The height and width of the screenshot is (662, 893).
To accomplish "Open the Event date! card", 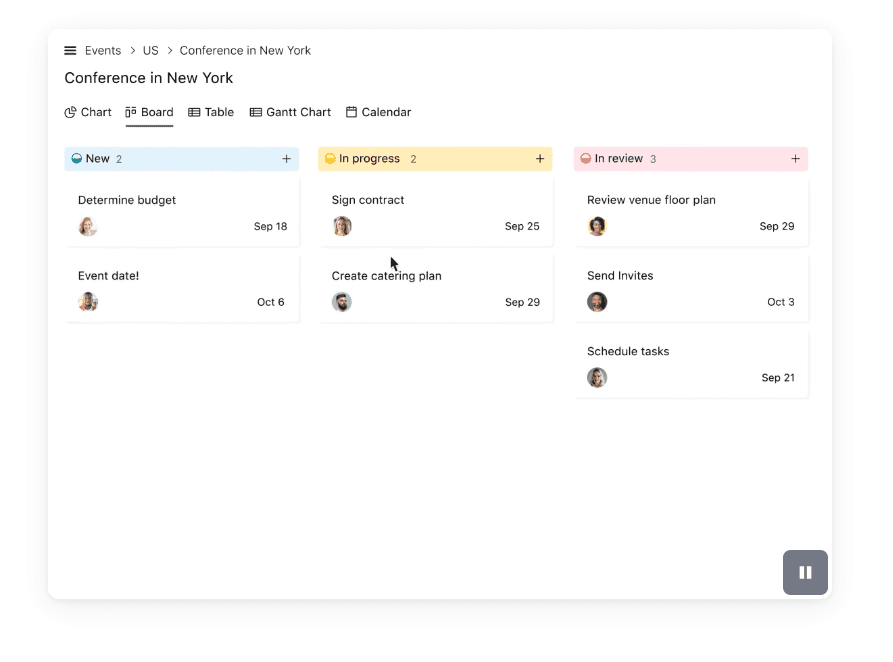I will pos(182,289).
